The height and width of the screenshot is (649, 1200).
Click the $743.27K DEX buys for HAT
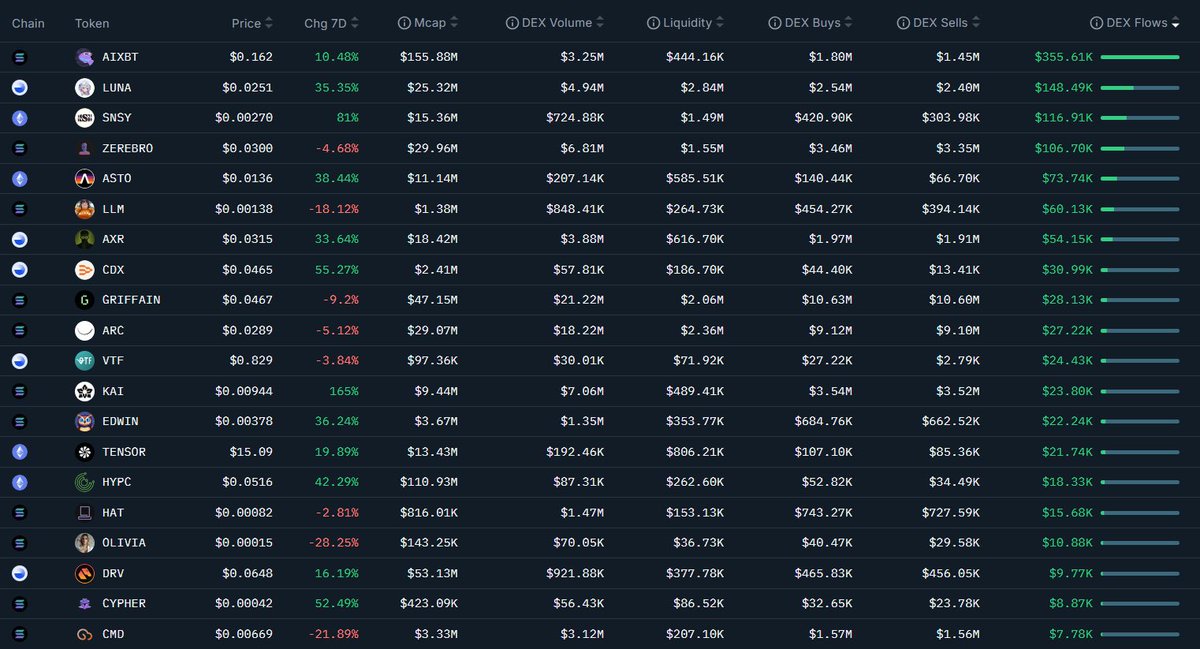tap(824, 512)
